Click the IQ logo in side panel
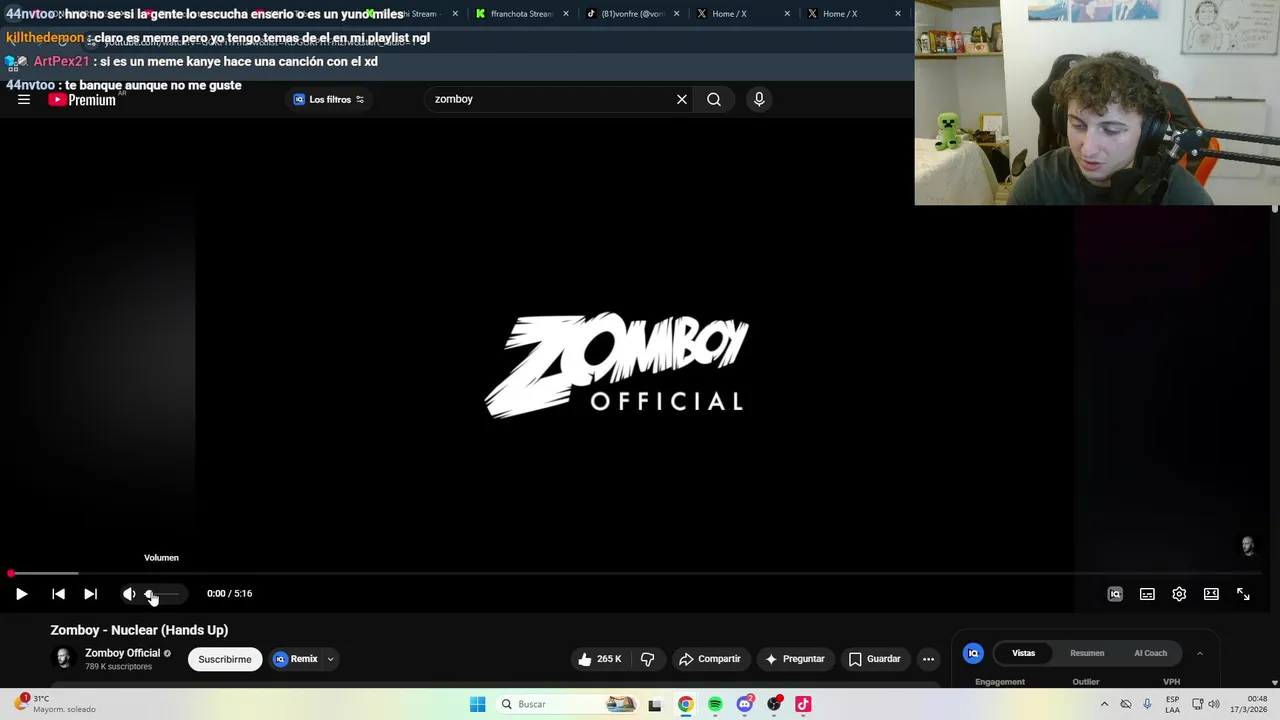 973,653
